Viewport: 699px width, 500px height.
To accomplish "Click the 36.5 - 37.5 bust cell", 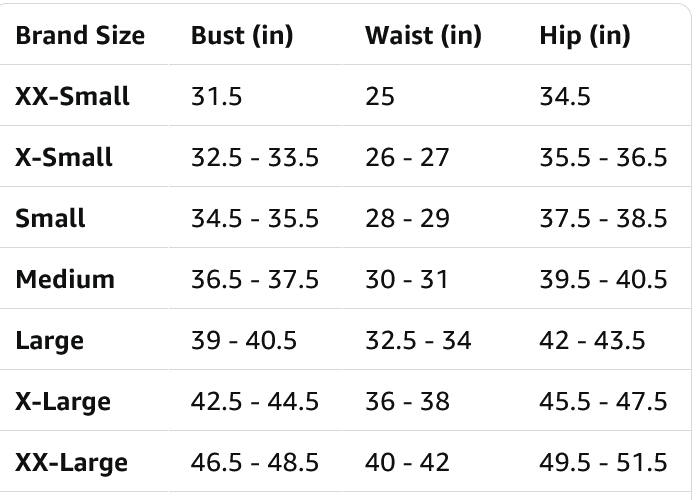I will pyautogui.click(x=255, y=280).
